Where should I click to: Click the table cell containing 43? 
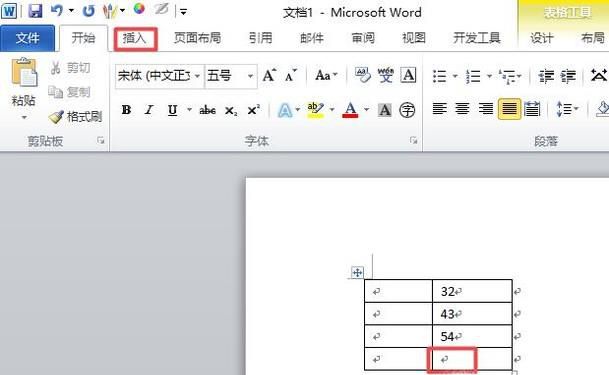pyautogui.click(x=472, y=314)
